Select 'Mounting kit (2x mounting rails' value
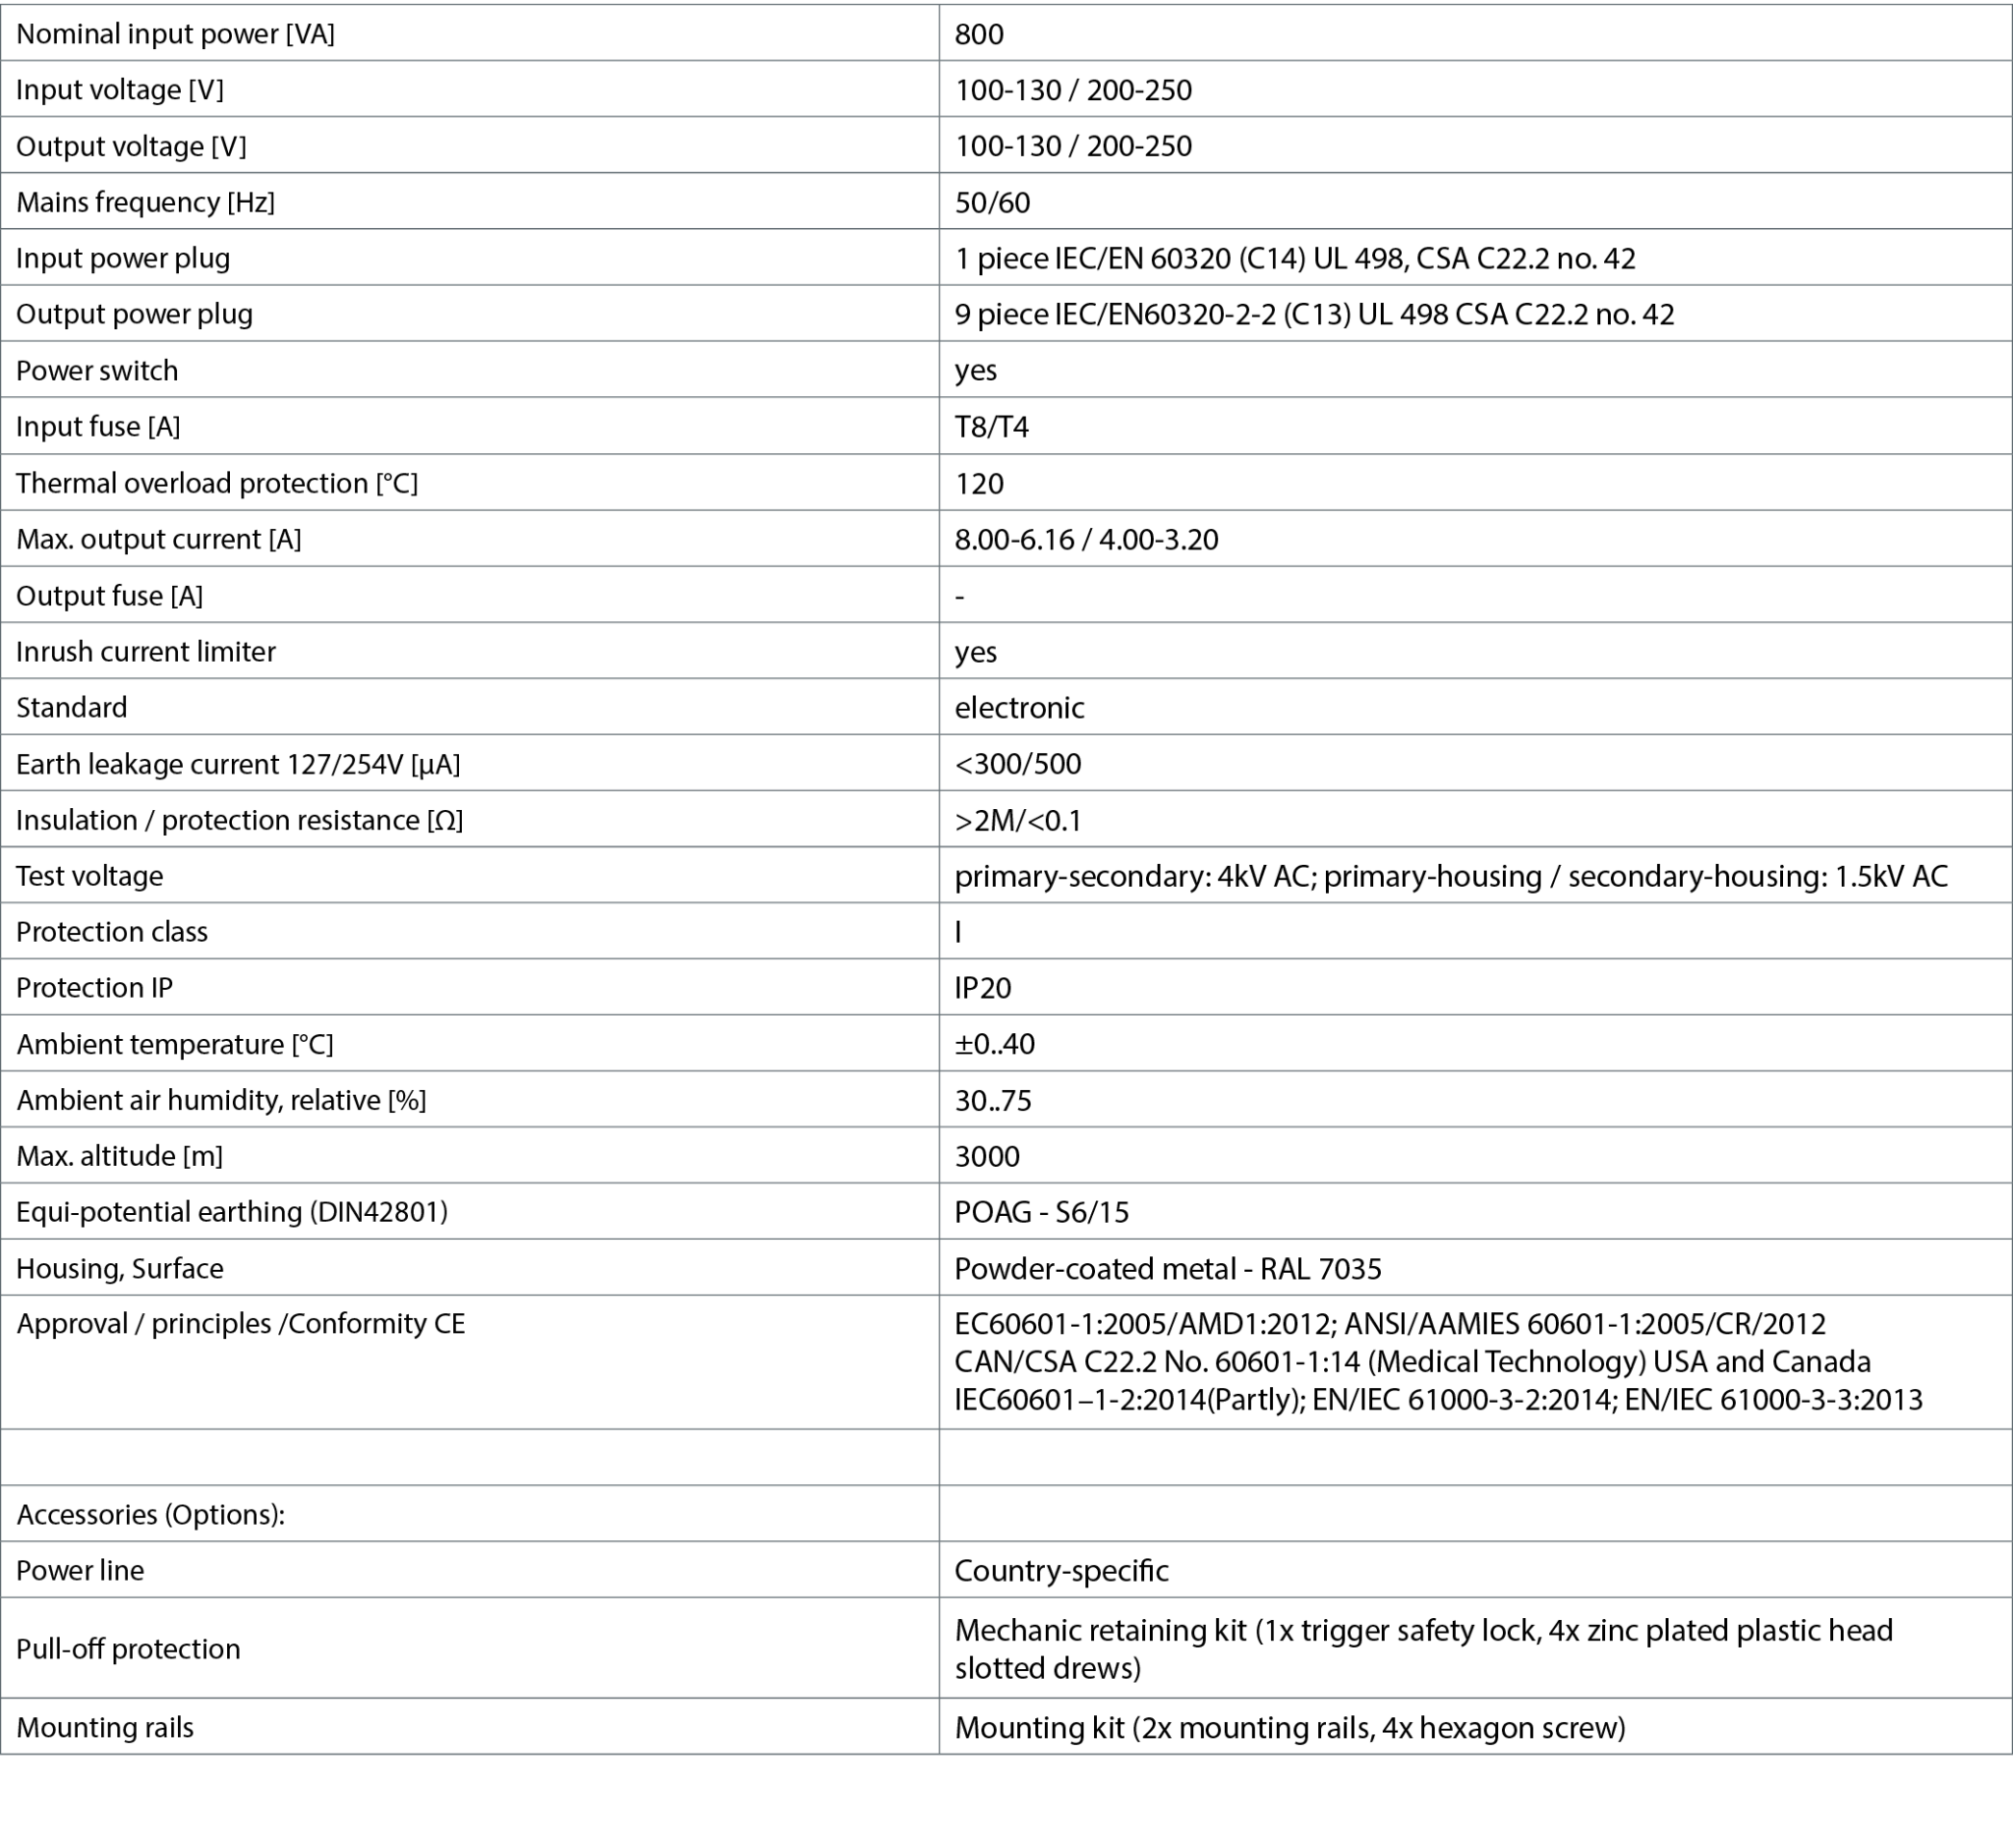Image resolution: width=2013 pixels, height=1848 pixels. click(x=1290, y=1727)
